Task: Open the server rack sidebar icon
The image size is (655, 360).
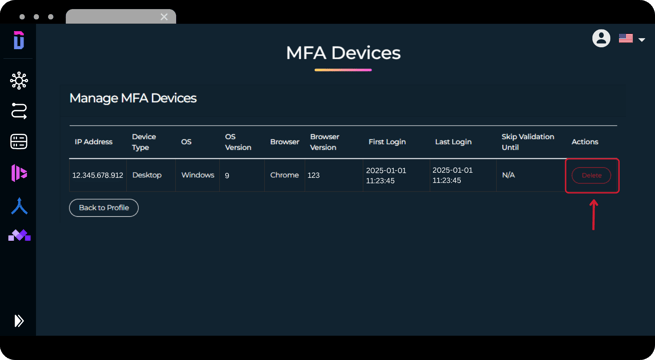Action: (19, 142)
